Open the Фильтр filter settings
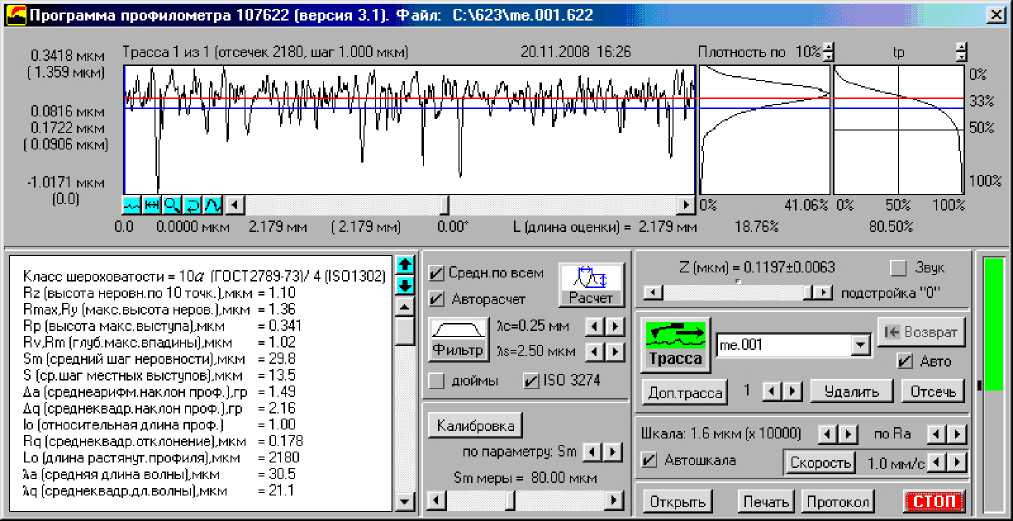Viewport: 1013px width, 521px height. [457, 340]
